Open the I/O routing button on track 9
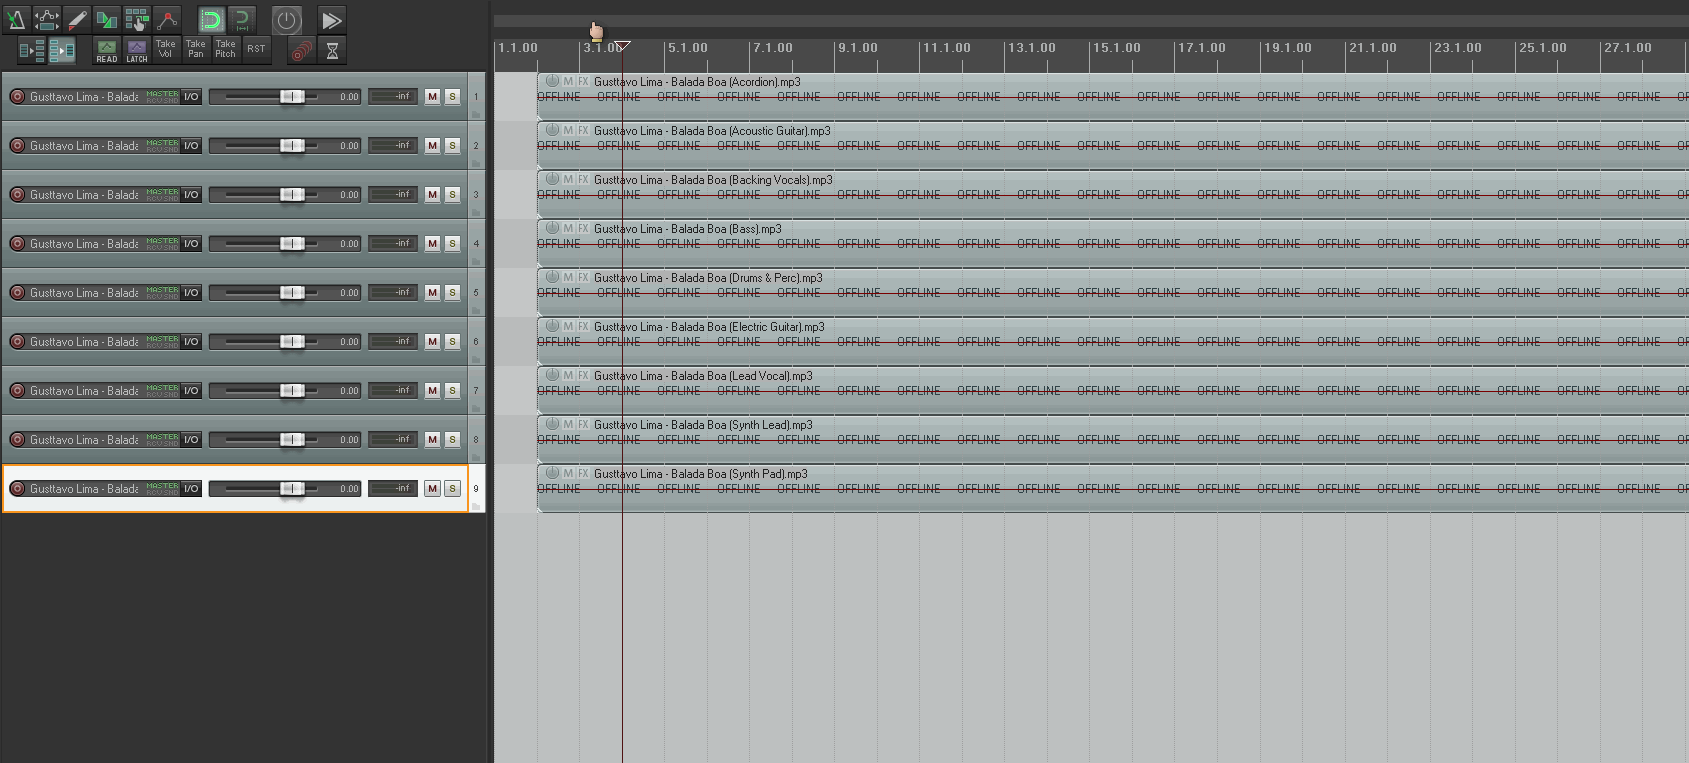Screen dimensions: 1689x763 click(x=191, y=488)
